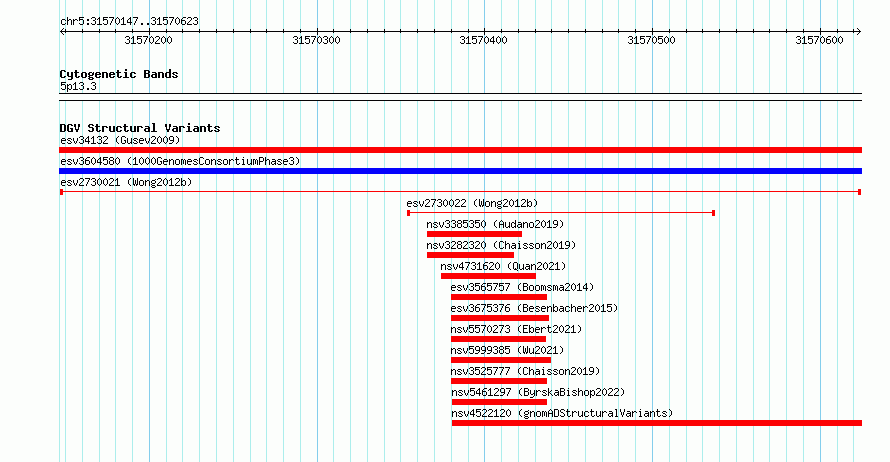Viewport: 890px width, 462px height.
Task: Select the thin esv2730022 variant span
Action: [x=561, y=213]
